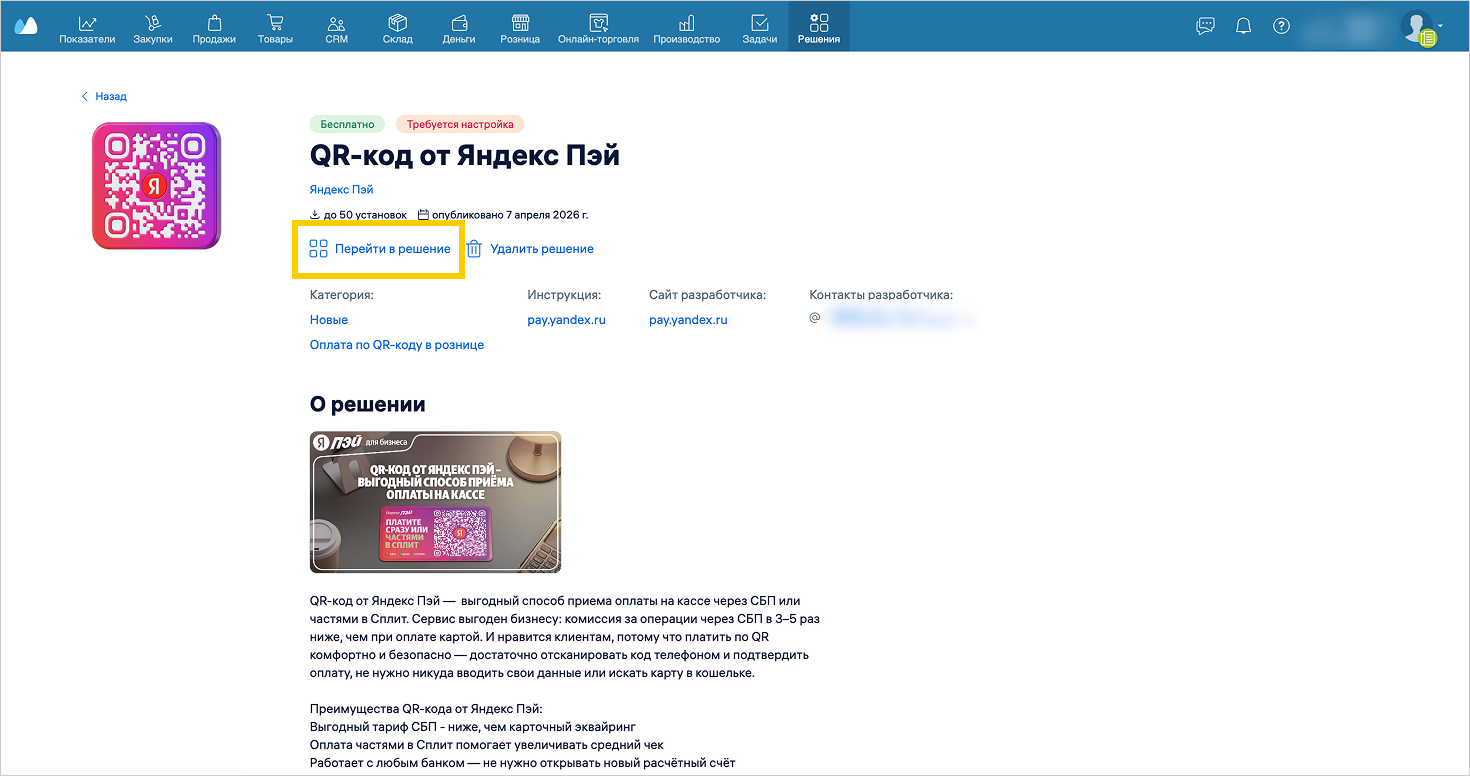Click the blurred developer contact email
The height and width of the screenshot is (776, 1470).
click(x=901, y=319)
